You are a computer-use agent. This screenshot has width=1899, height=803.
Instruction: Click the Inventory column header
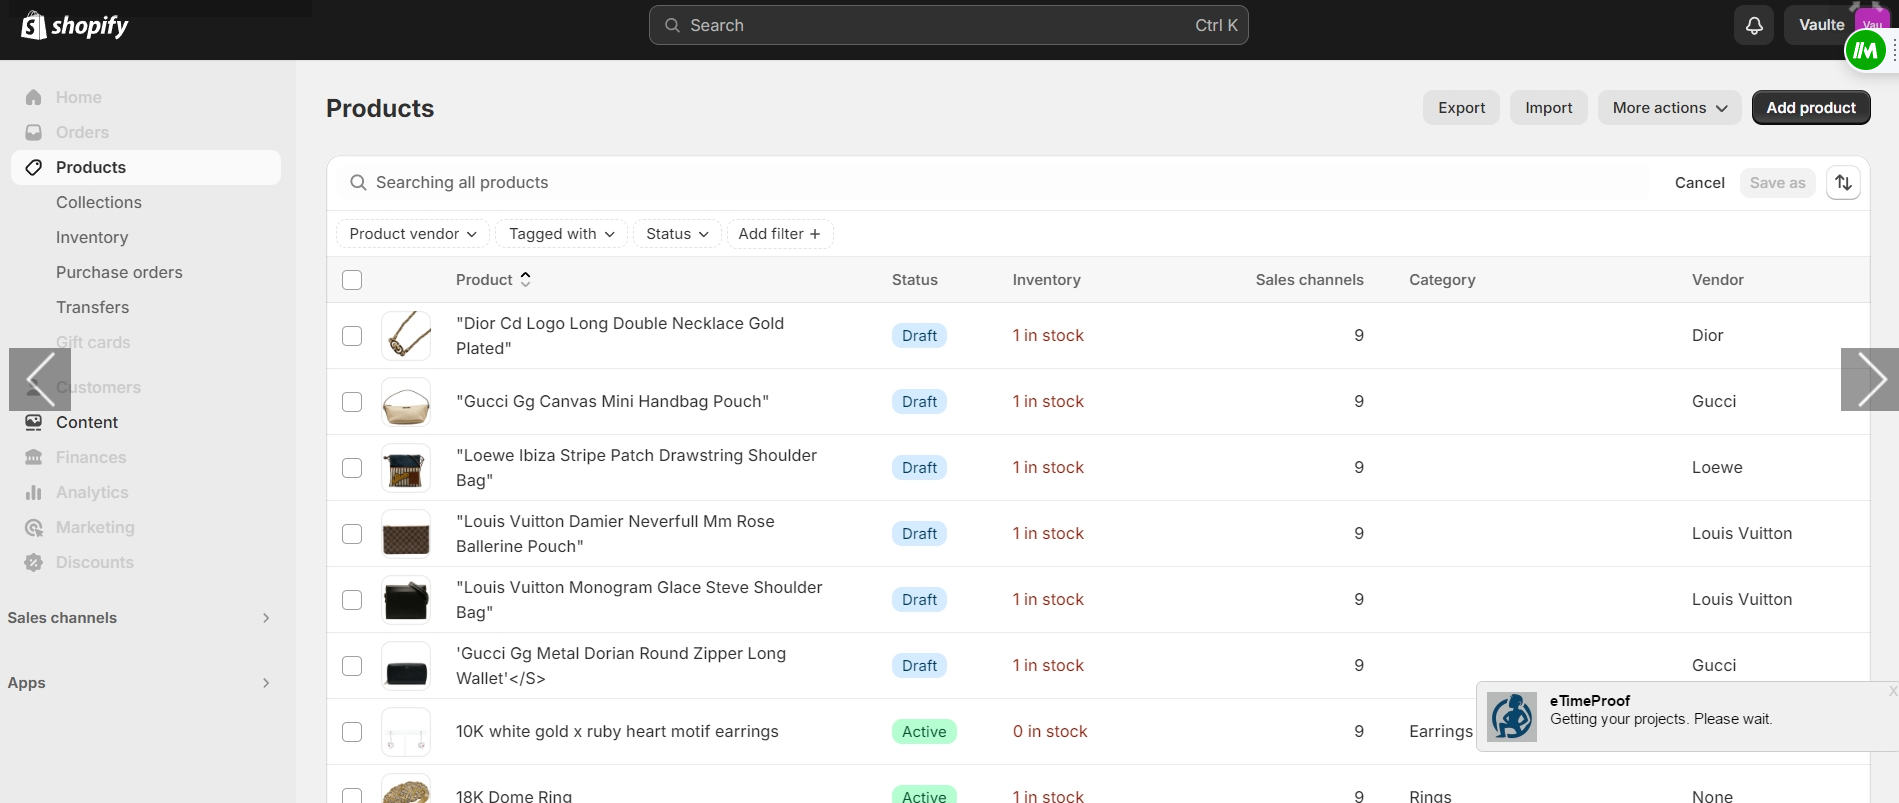coord(1046,280)
